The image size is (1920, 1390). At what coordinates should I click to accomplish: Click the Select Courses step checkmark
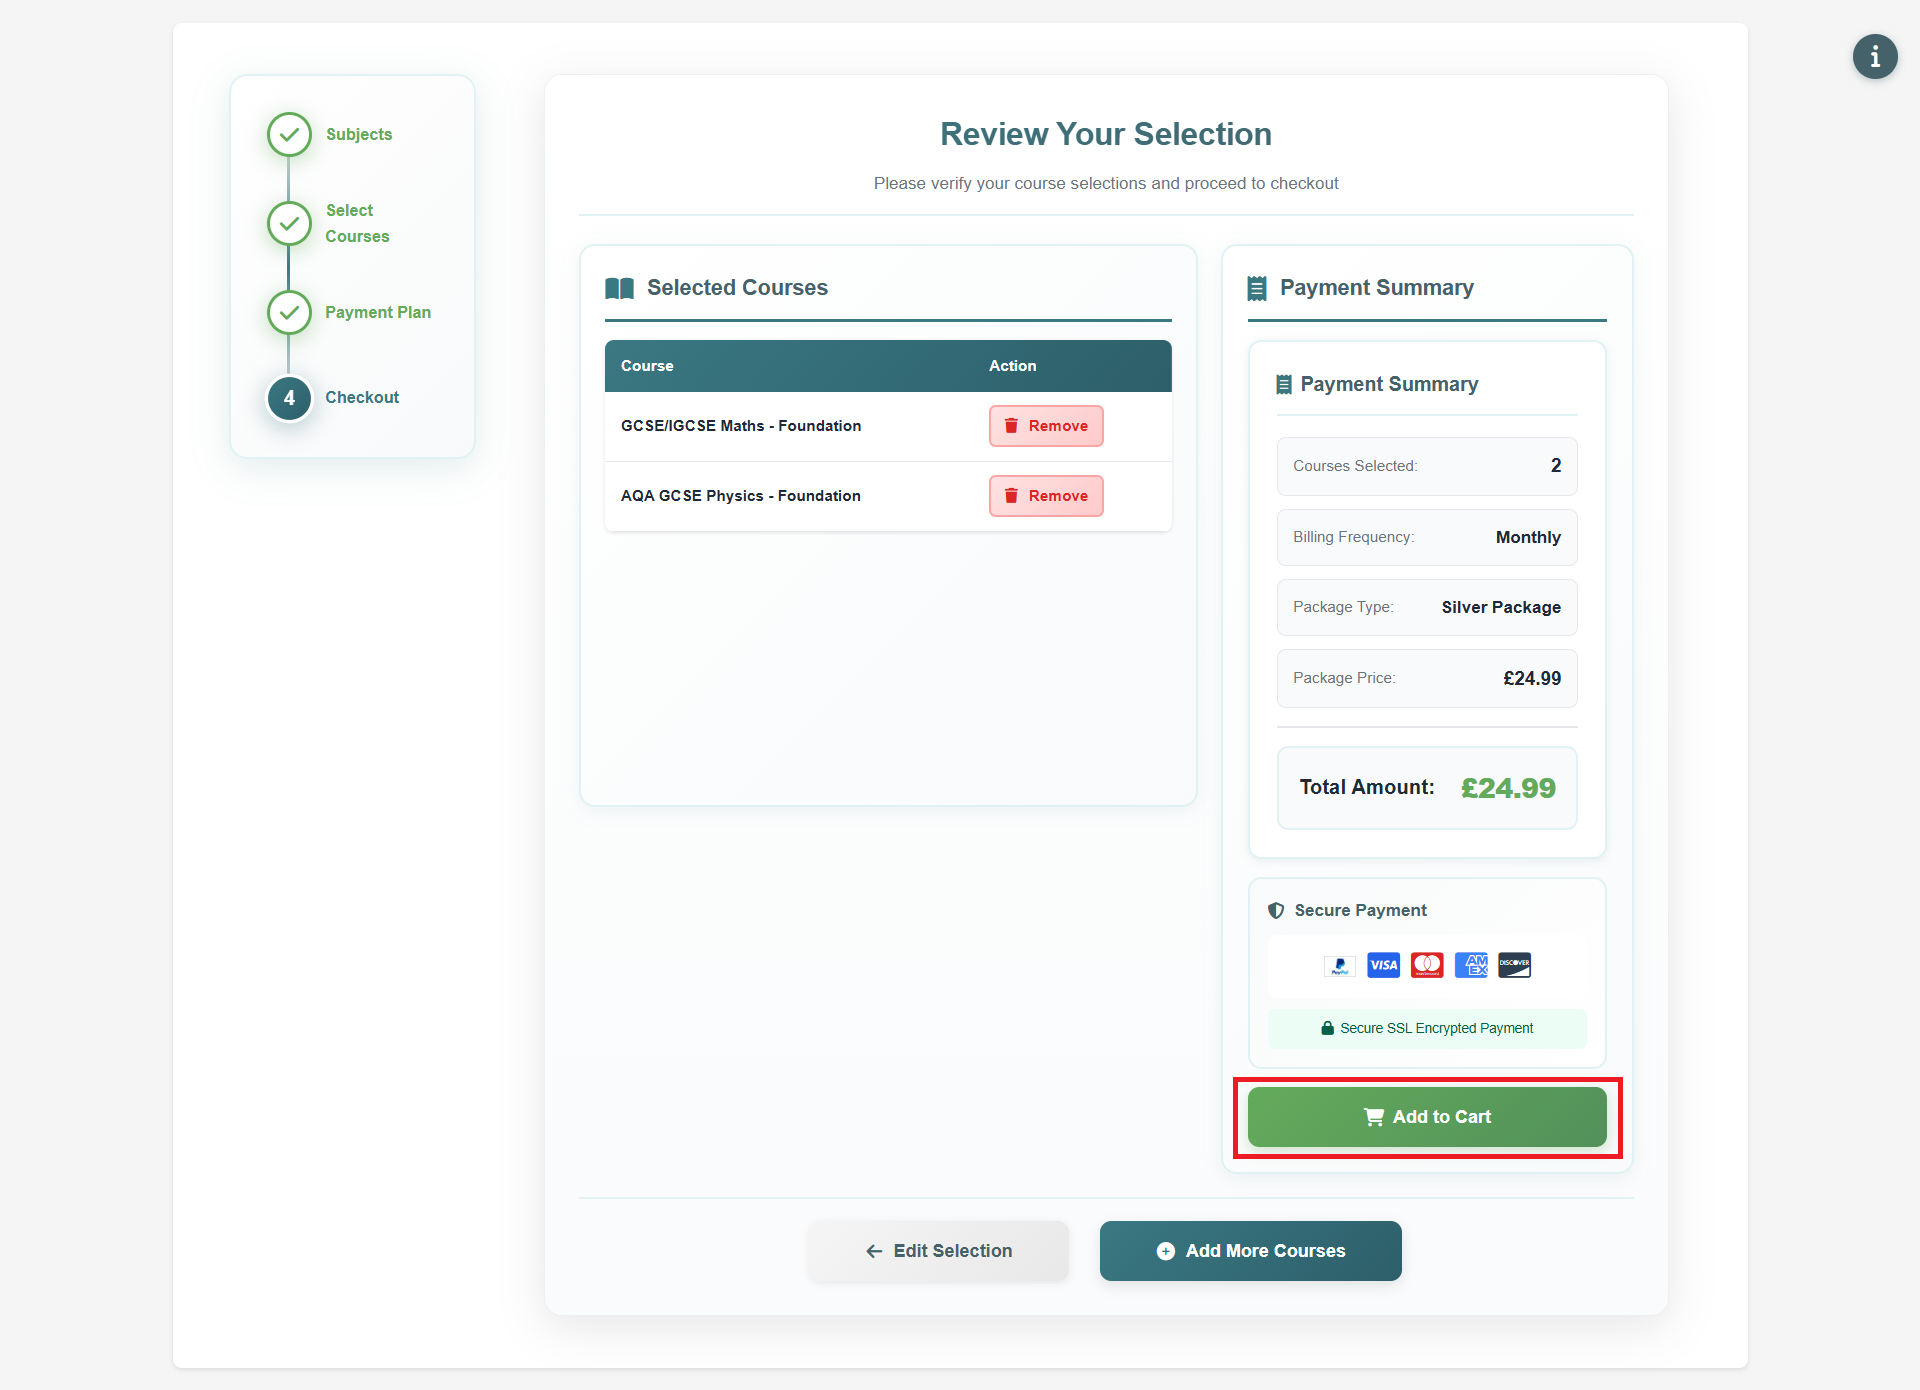tap(289, 223)
